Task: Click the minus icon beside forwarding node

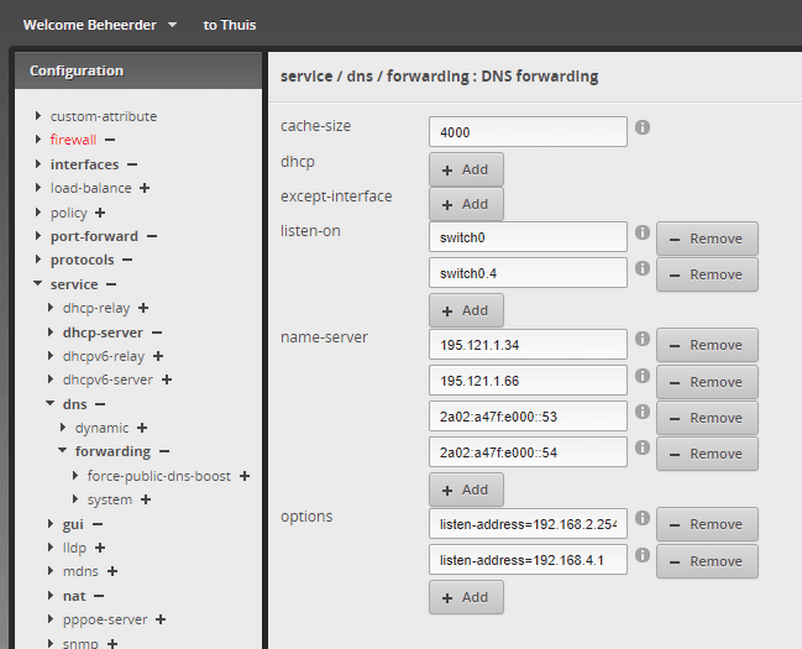Action: tap(164, 452)
